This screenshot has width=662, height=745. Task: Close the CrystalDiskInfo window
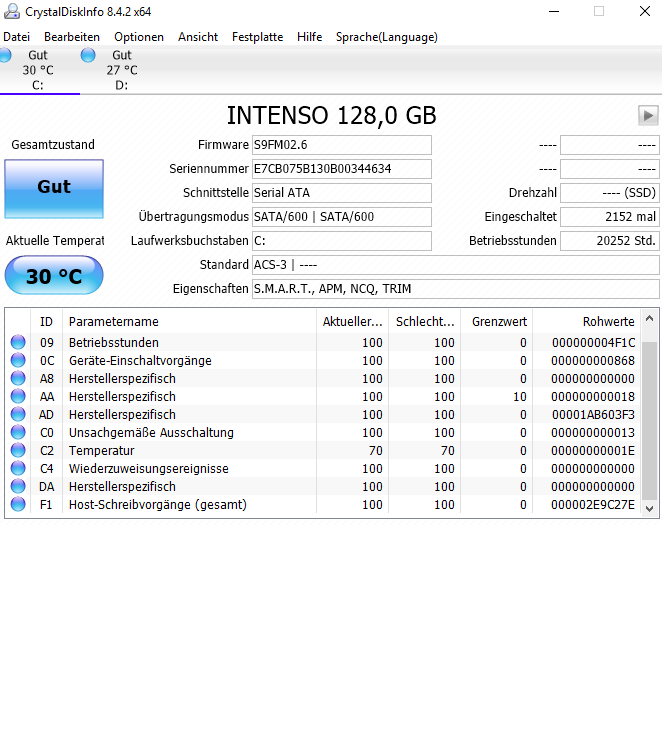[645, 11]
